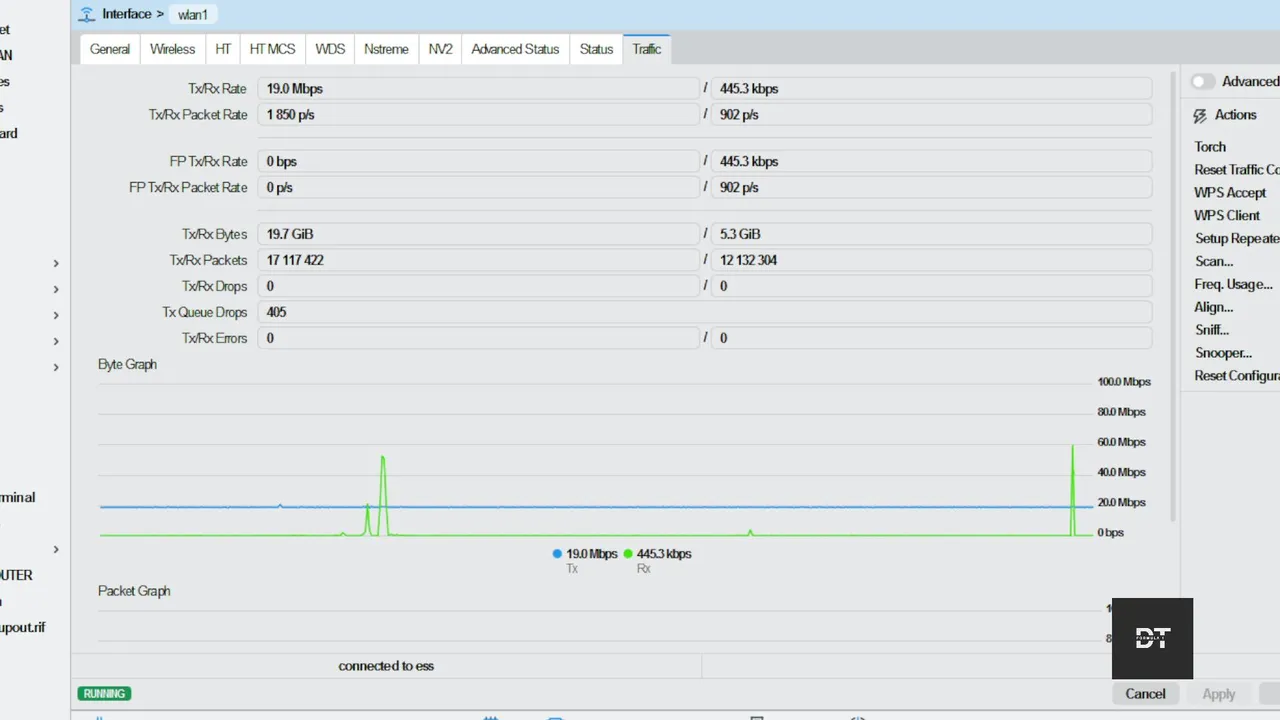Open the Sniff... action
This screenshot has width=1280, height=720.
(1212, 331)
